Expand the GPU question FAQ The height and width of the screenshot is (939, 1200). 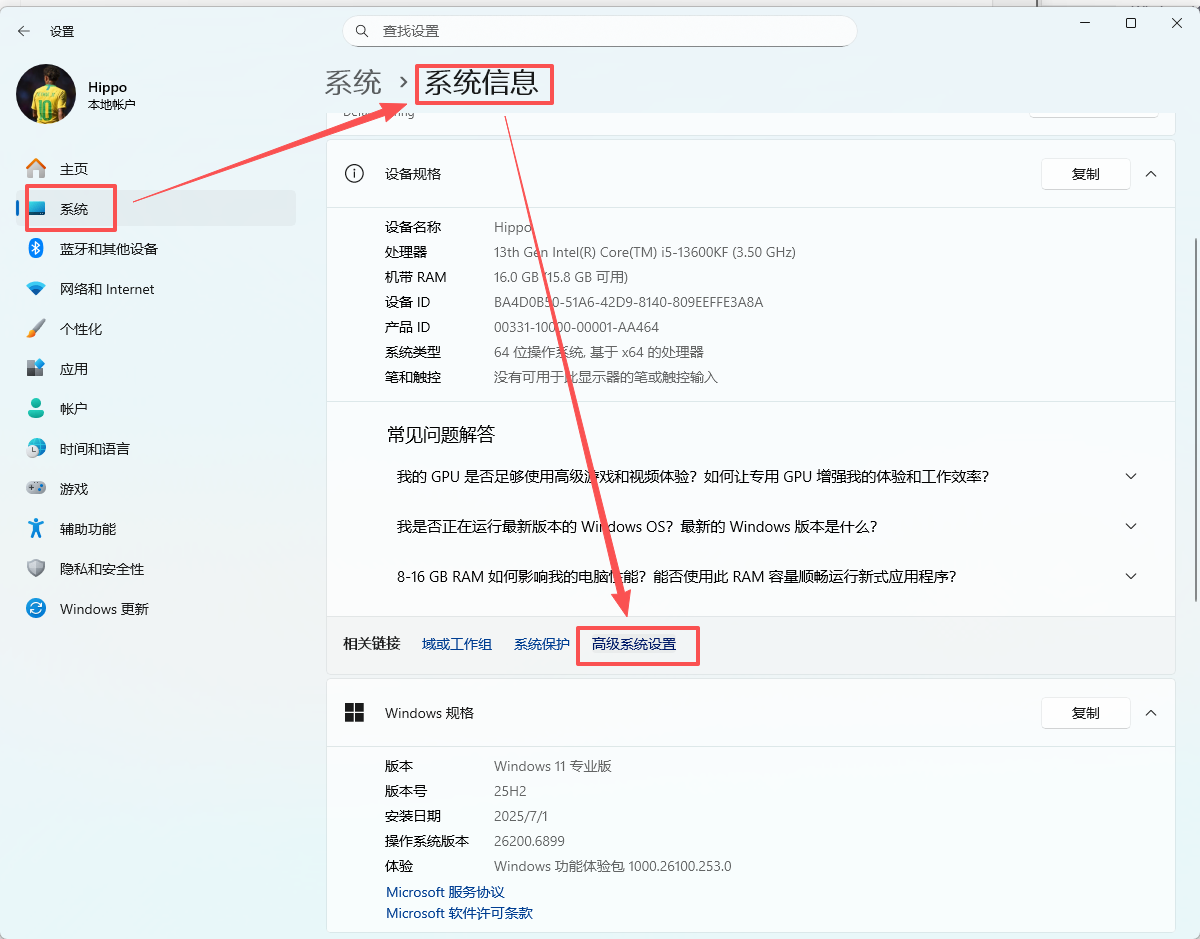click(1131, 476)
